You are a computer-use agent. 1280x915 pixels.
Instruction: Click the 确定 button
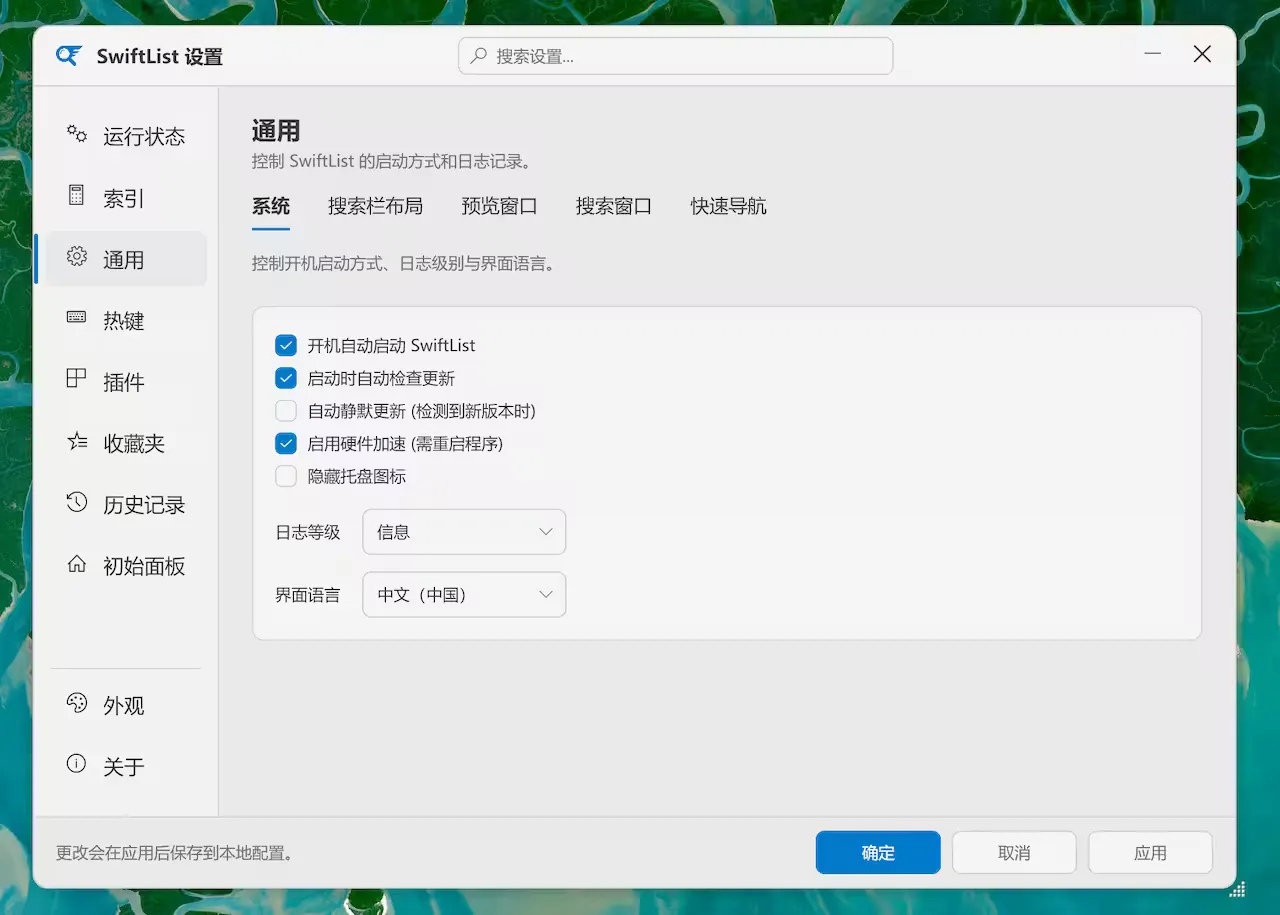point(878,853)
